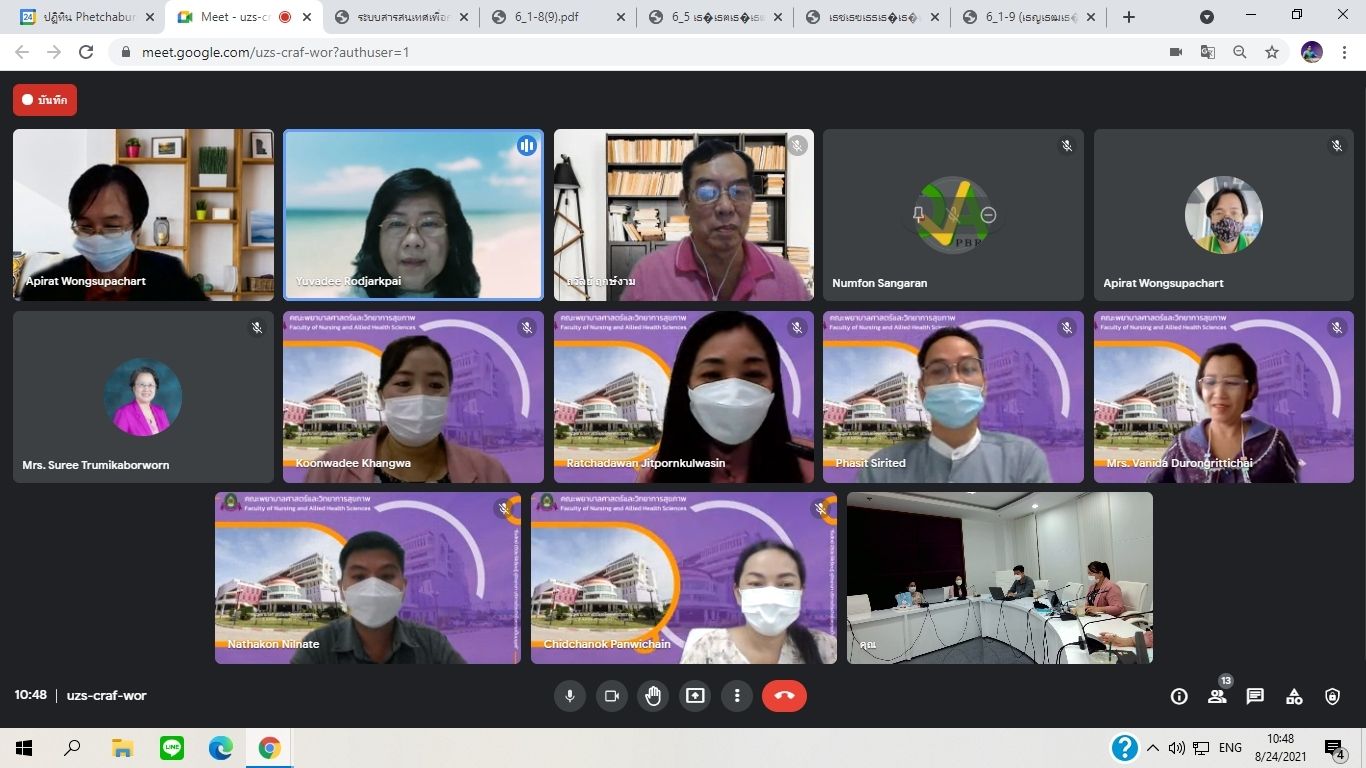
Task: Select Yuvadee Rodjarkpai's video tile
Action: click(x=413, y=214)
